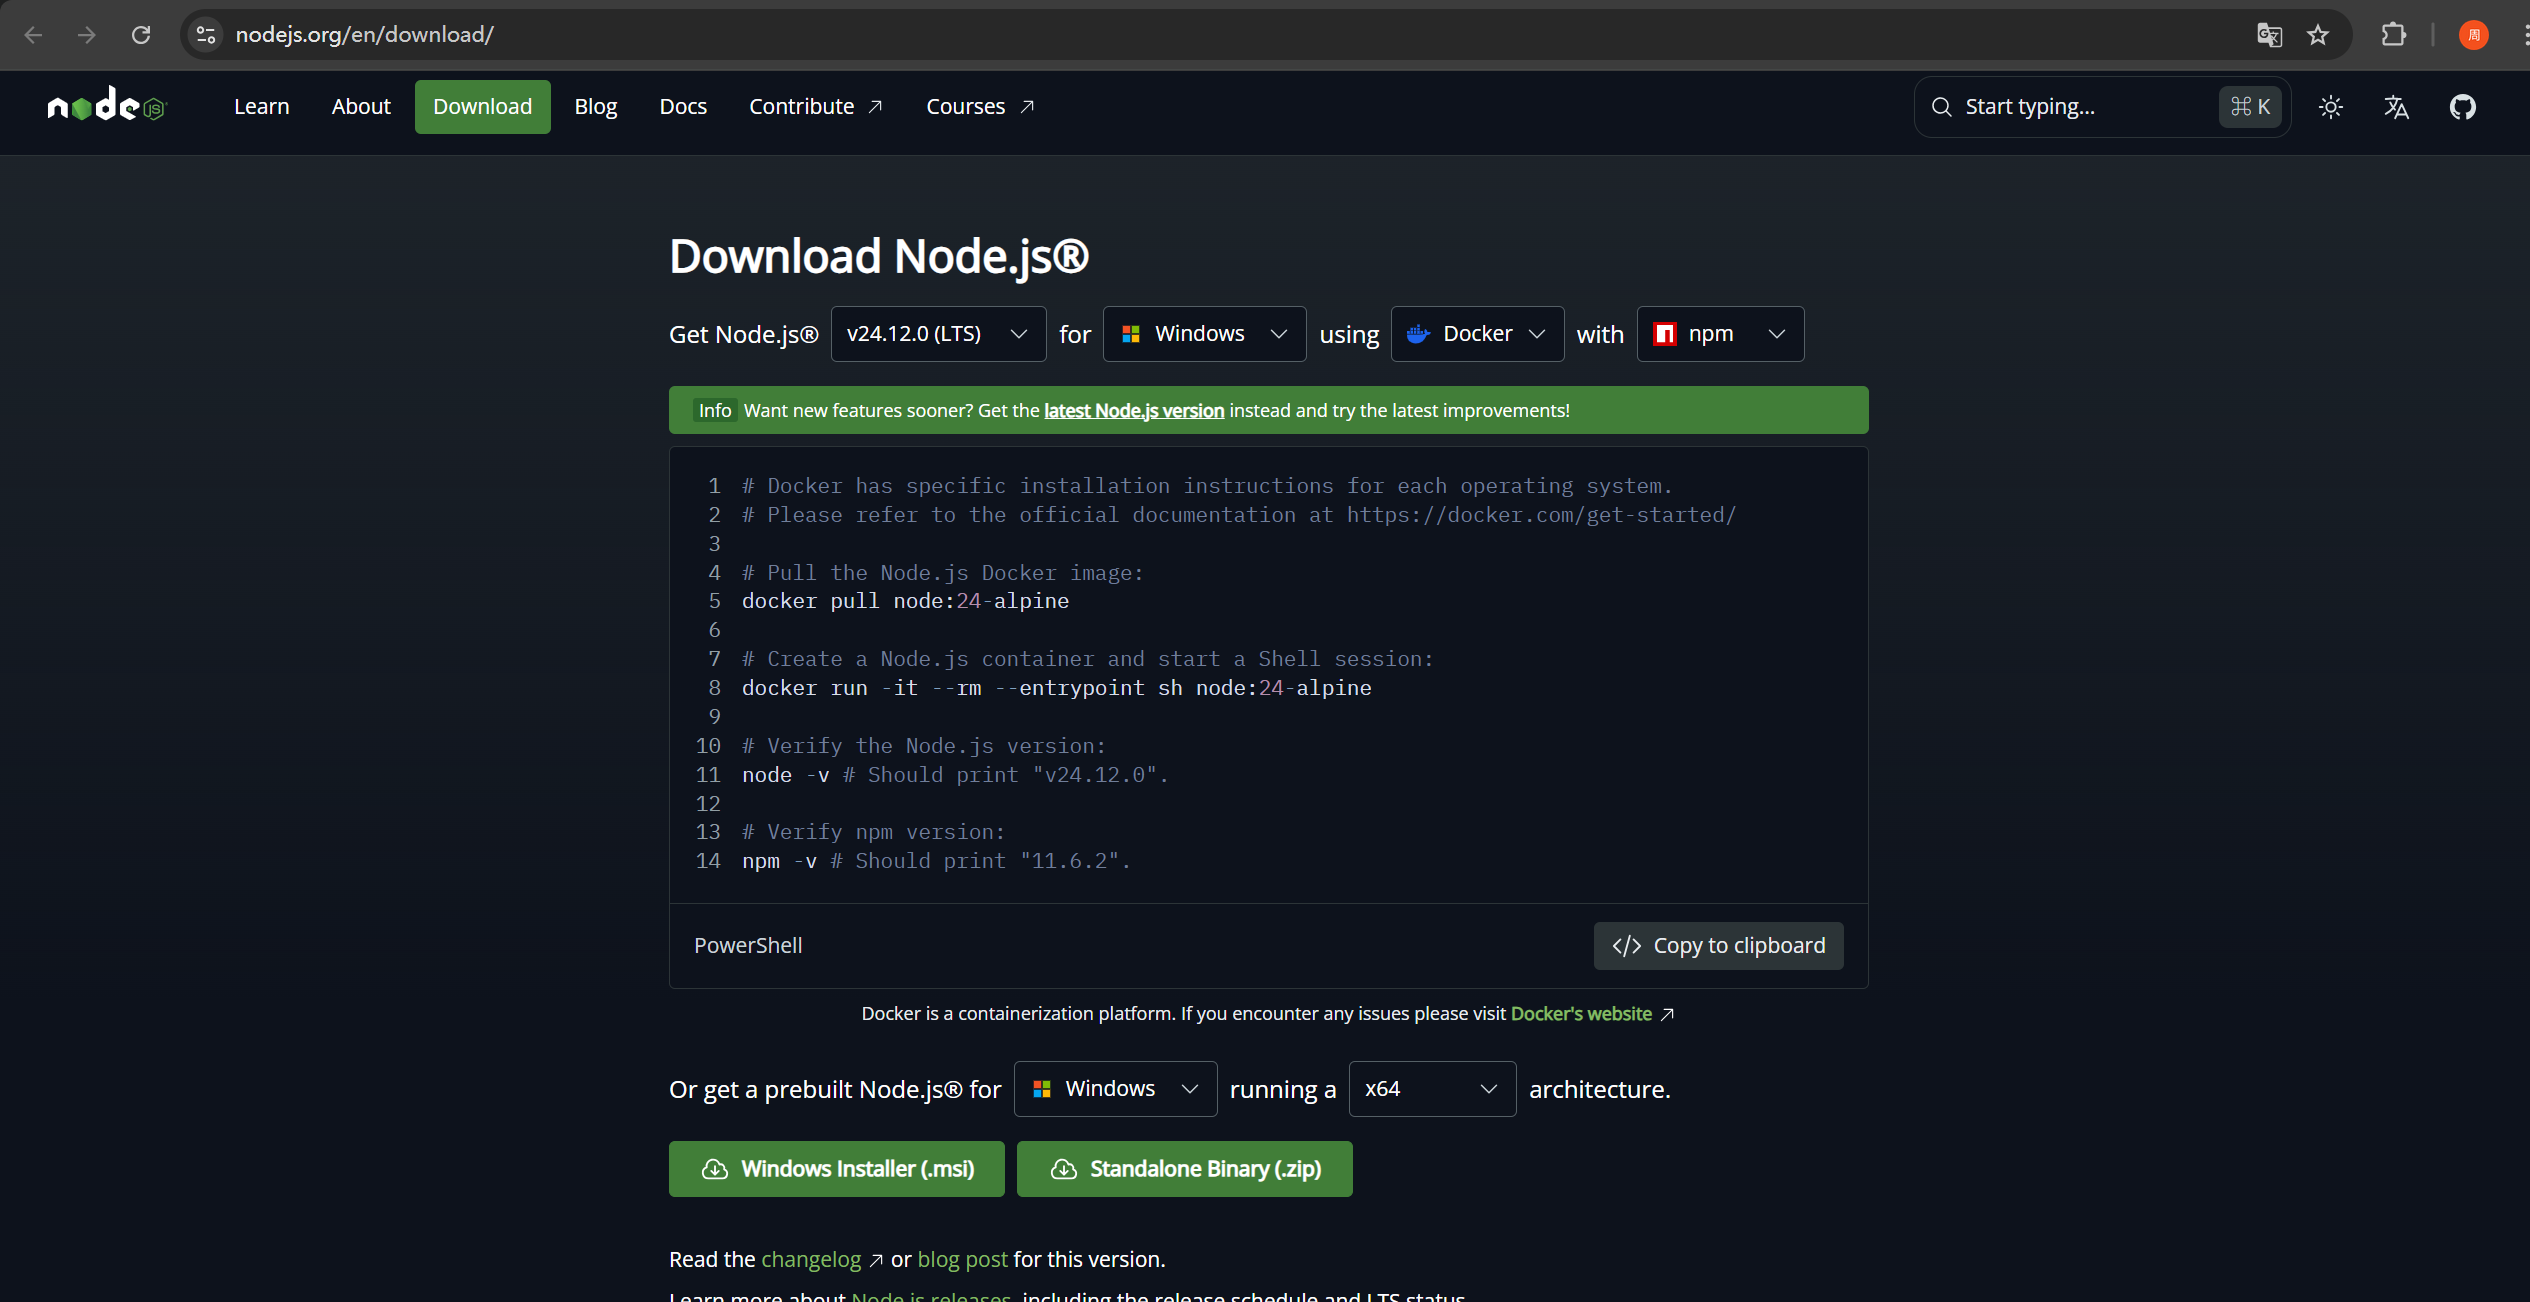Image resolution: width=2530 pixels, height=1302 pixels.
Task: Click the Windows logo in prebuilt selector
Action: 1042,1089
